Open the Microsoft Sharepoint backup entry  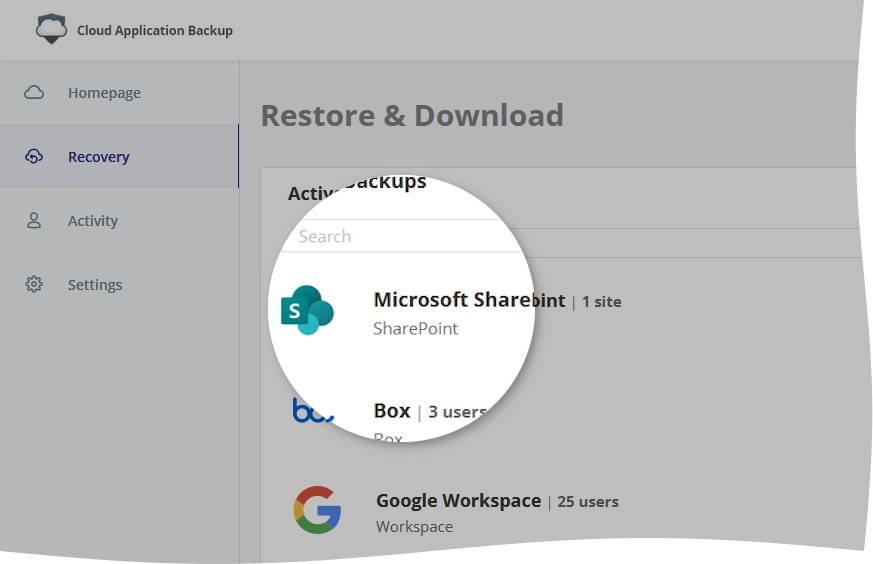coord(469,300)
